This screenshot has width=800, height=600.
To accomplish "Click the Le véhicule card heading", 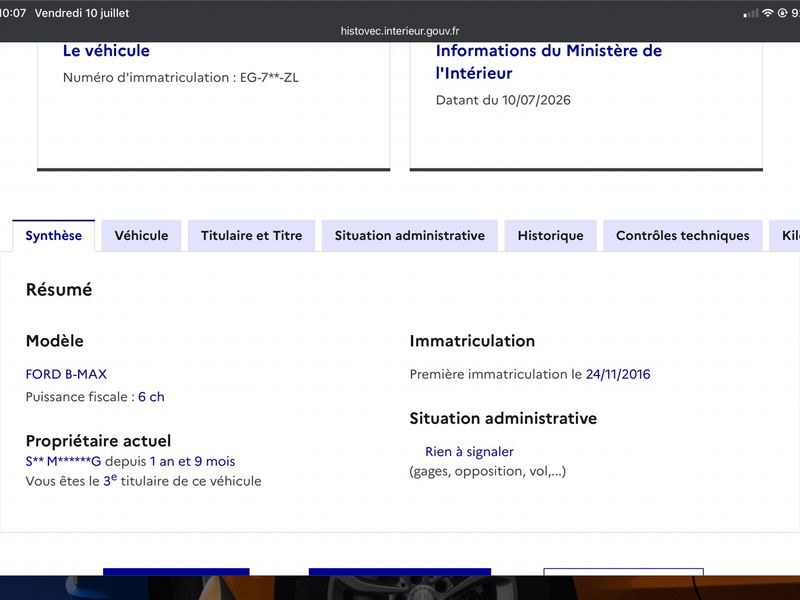I will (106, 51).
